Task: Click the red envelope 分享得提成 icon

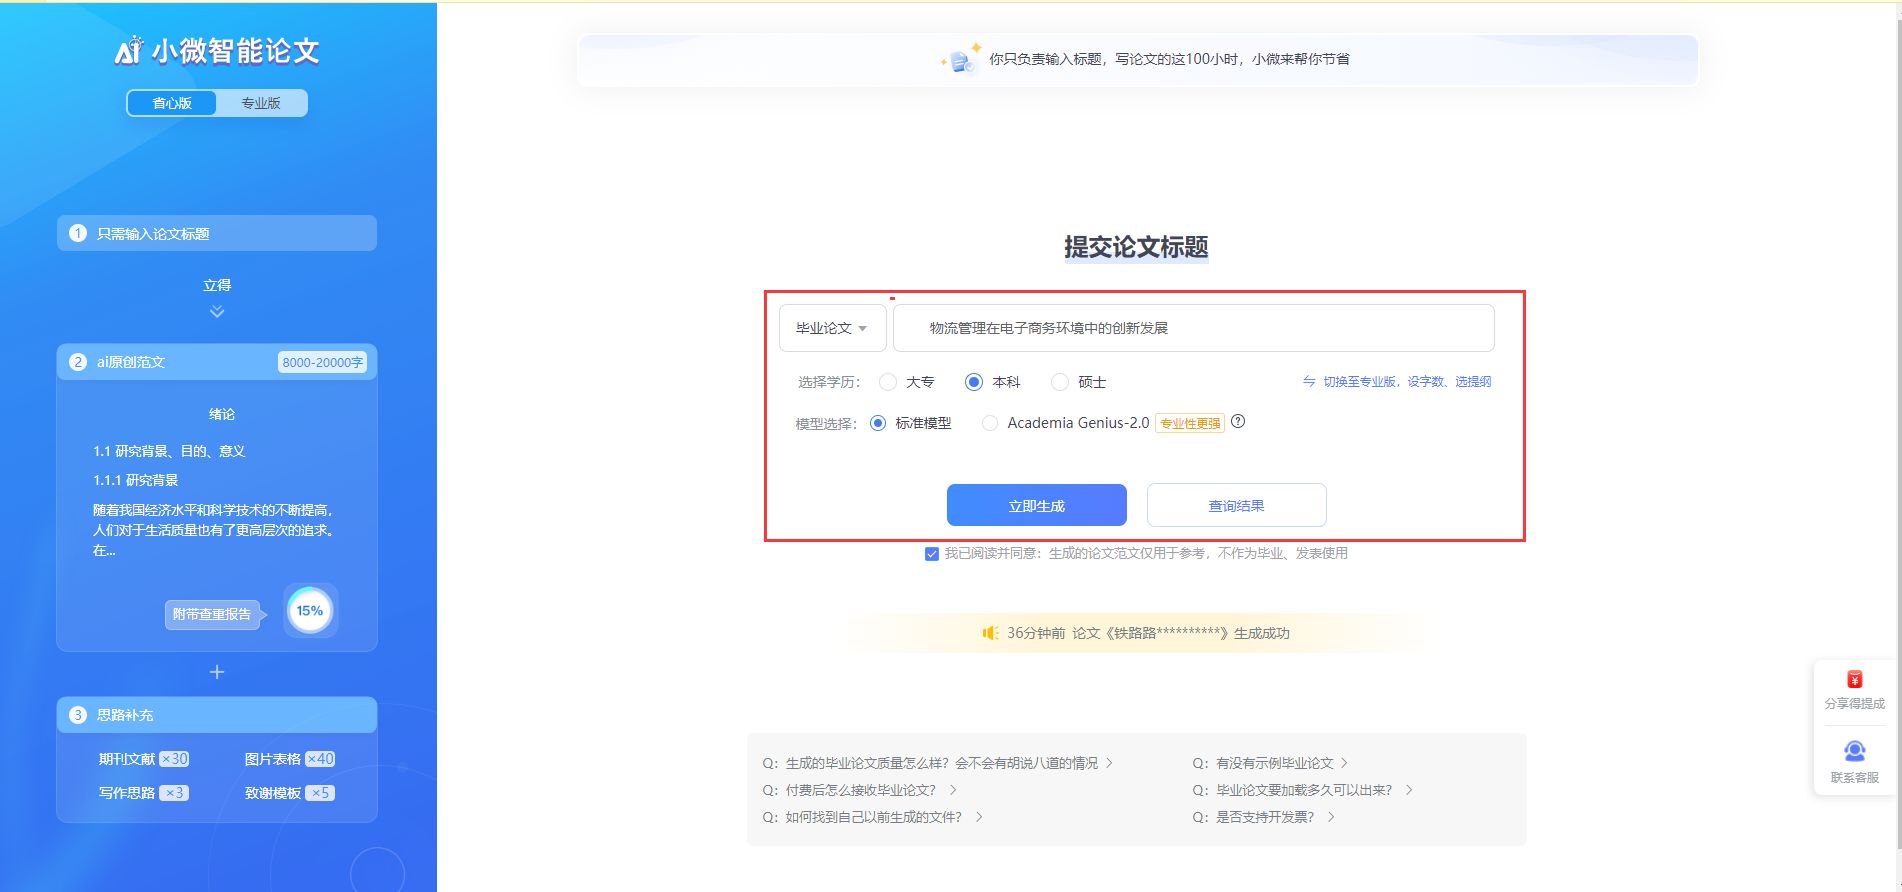Action: [x=1855, y=680]
